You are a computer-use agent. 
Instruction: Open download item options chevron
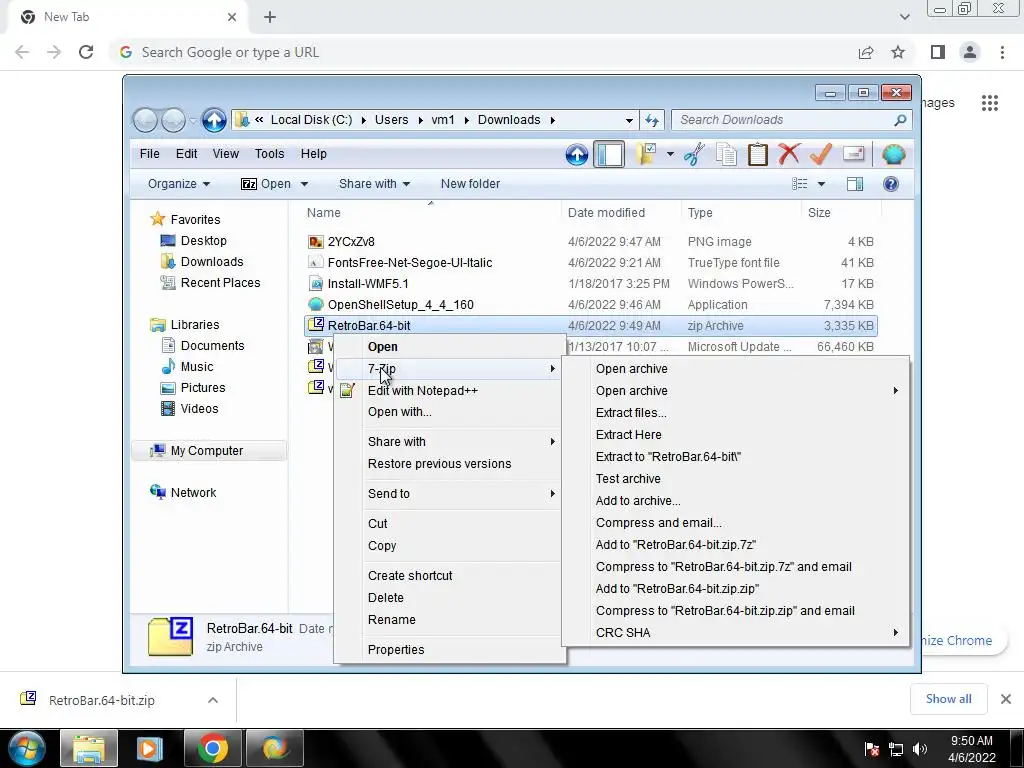click(213, 700)
